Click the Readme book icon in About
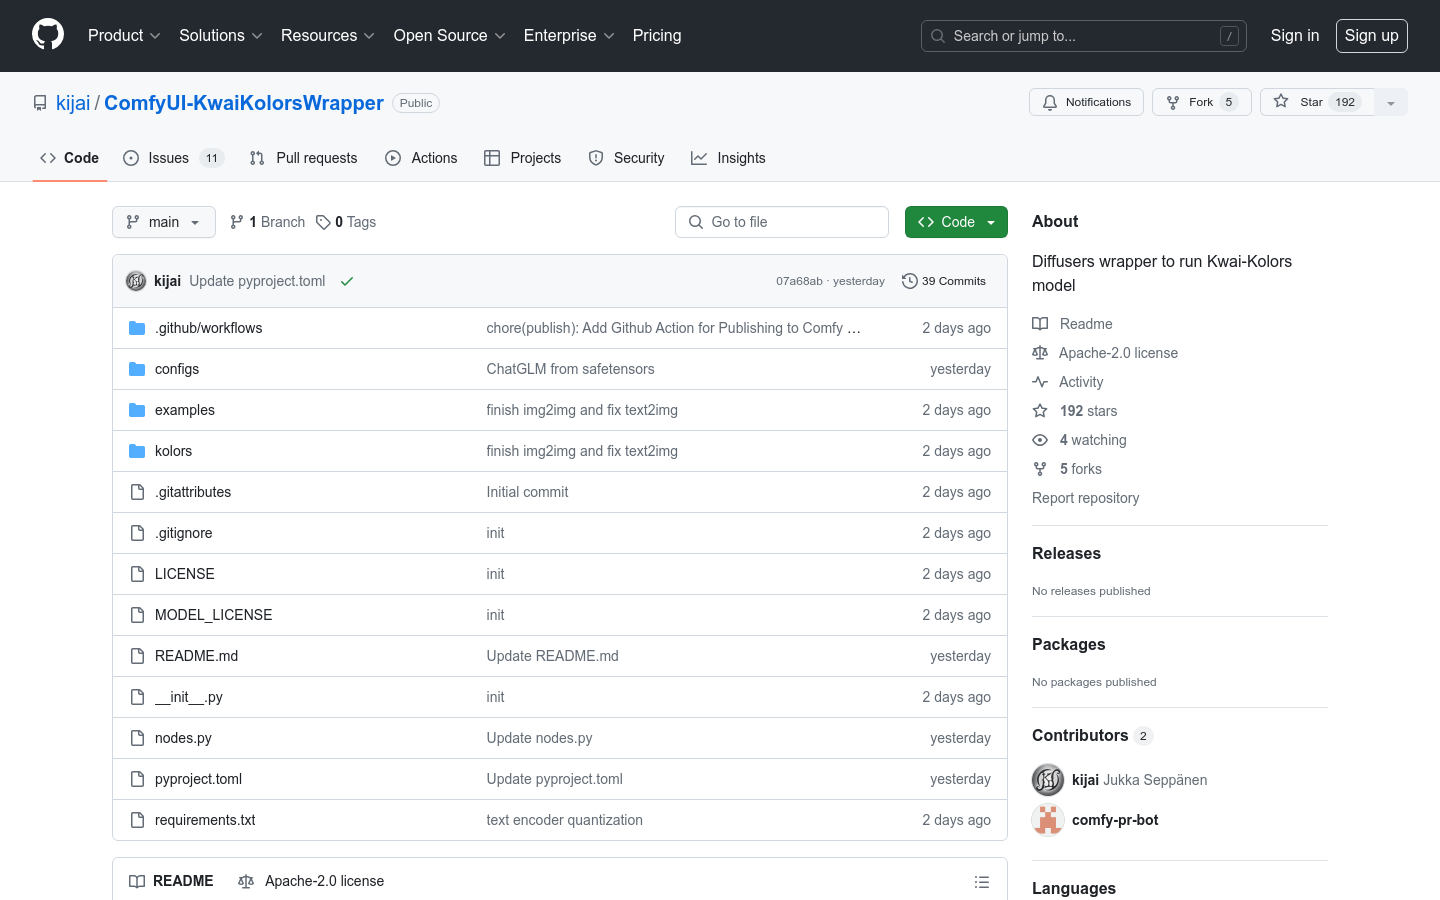1440x900 pixels. pyautogui.click(x=1040, y=324)
